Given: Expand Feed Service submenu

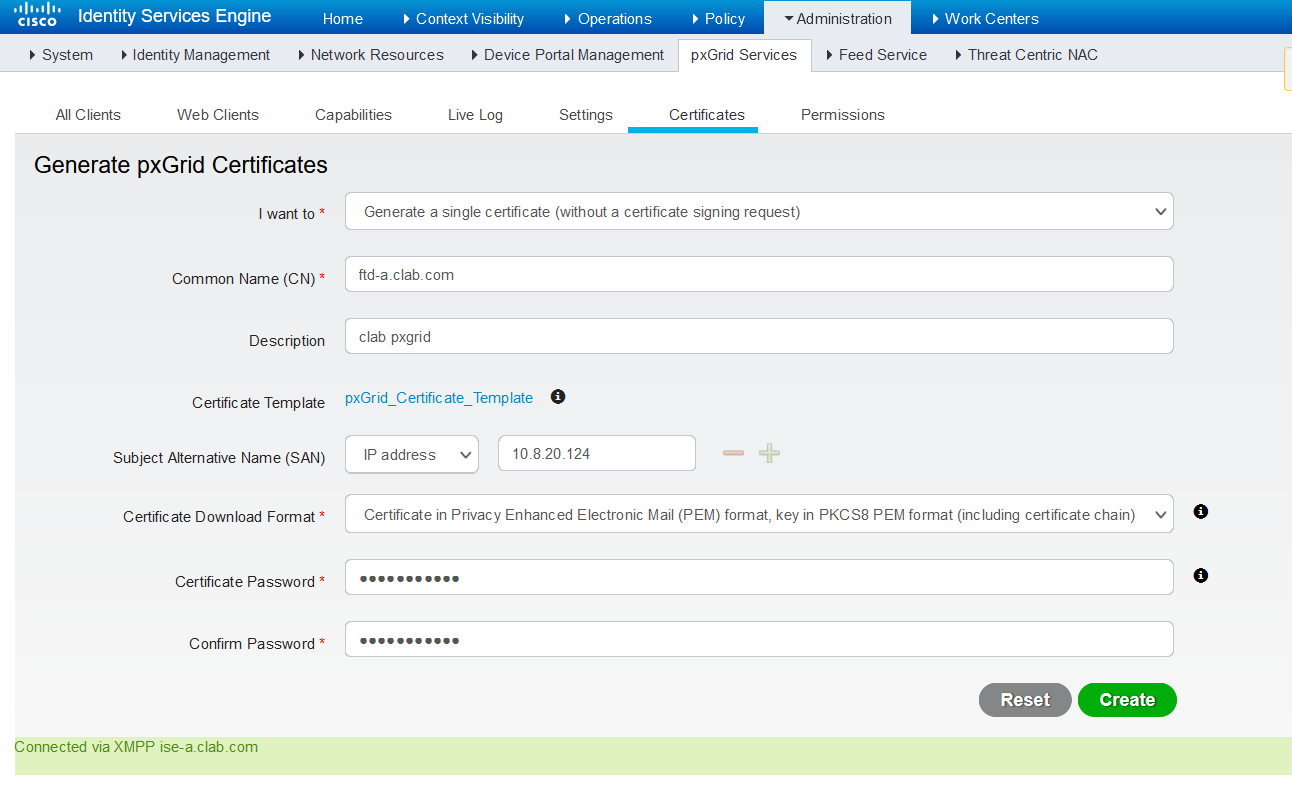Looking at the screenshot, I should [x=877, y=55].
